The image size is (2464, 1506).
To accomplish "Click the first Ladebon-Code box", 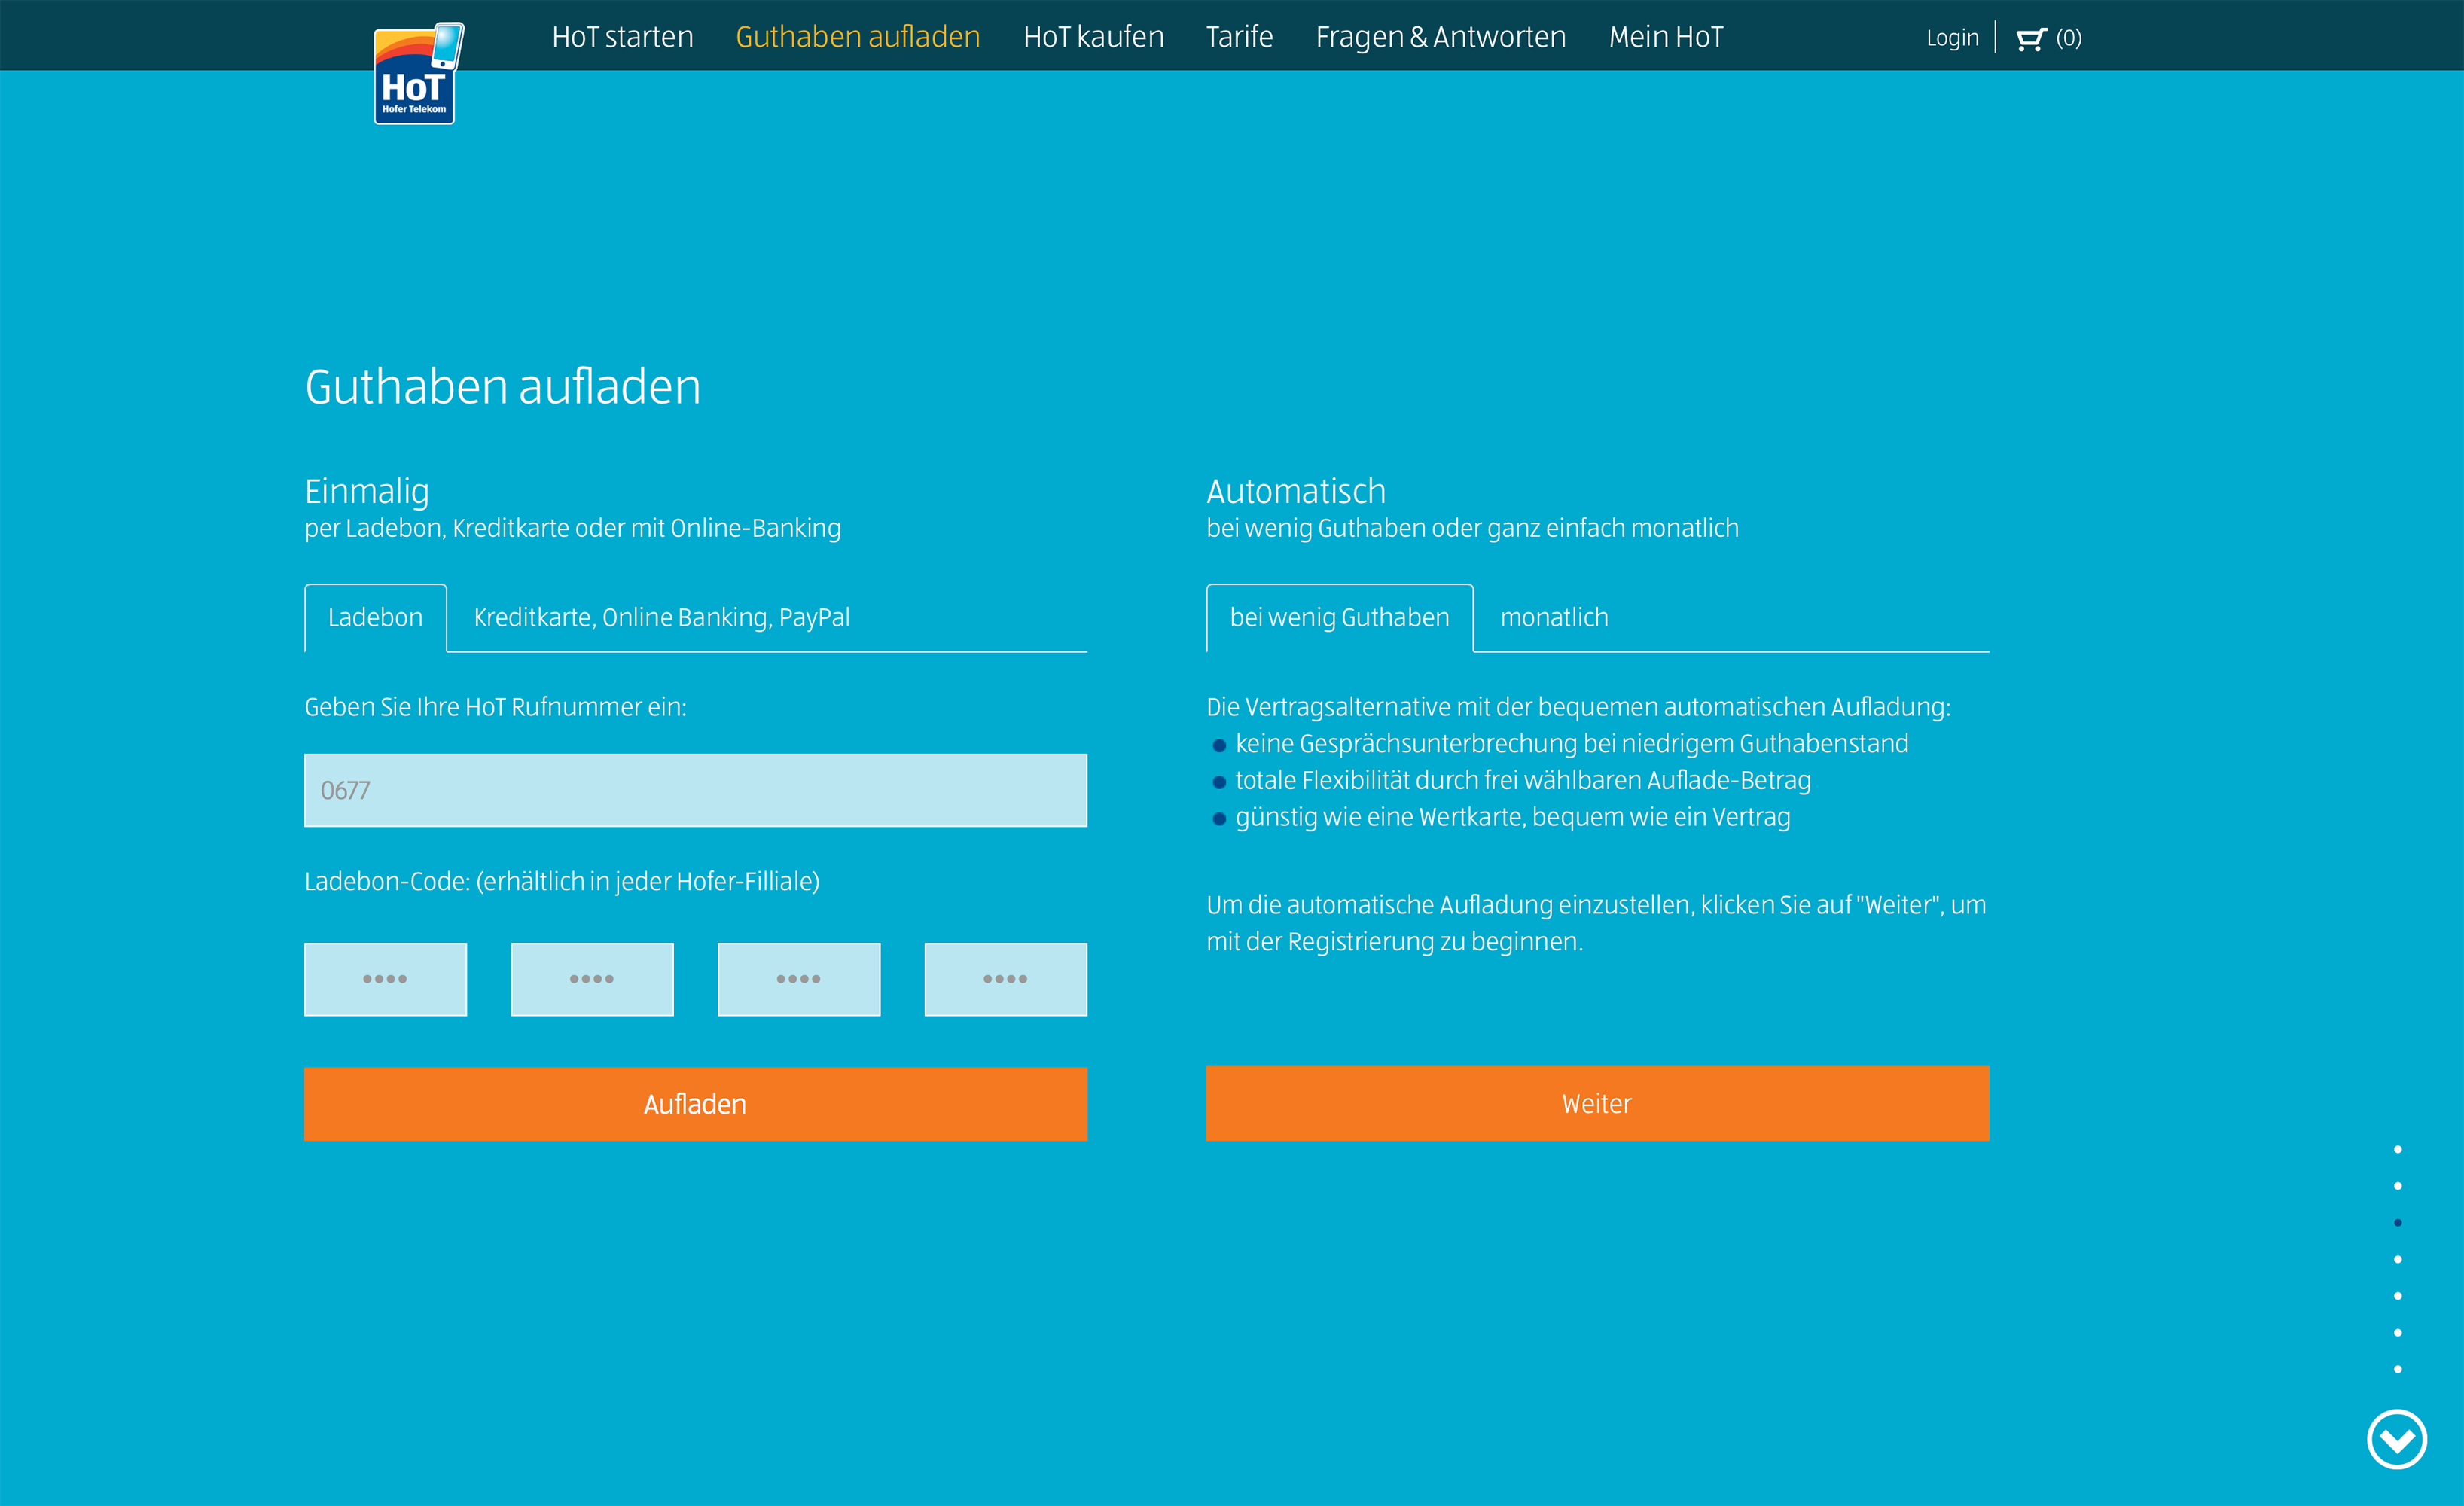I will pyautogui.click(x=385, y=979).
